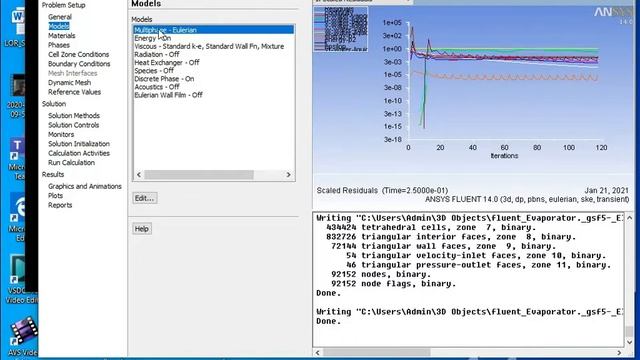The height and width of the screenshot is (360, 640).
Task: Open General under Problem Setup
Action: coord(60,17)
